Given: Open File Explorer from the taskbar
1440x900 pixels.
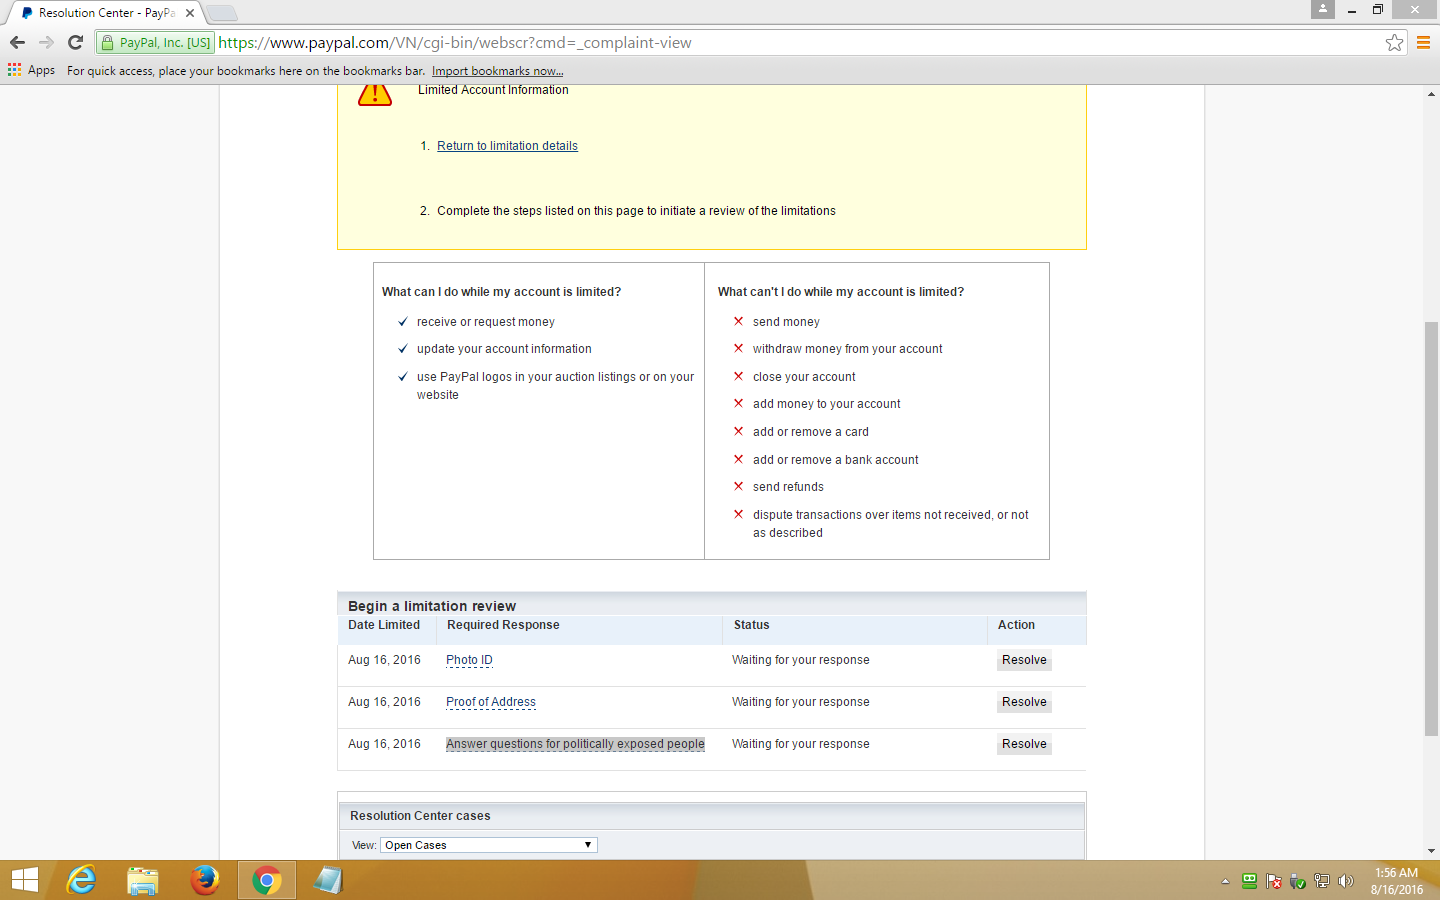Looking at the screenshot, I should [143, 880].
